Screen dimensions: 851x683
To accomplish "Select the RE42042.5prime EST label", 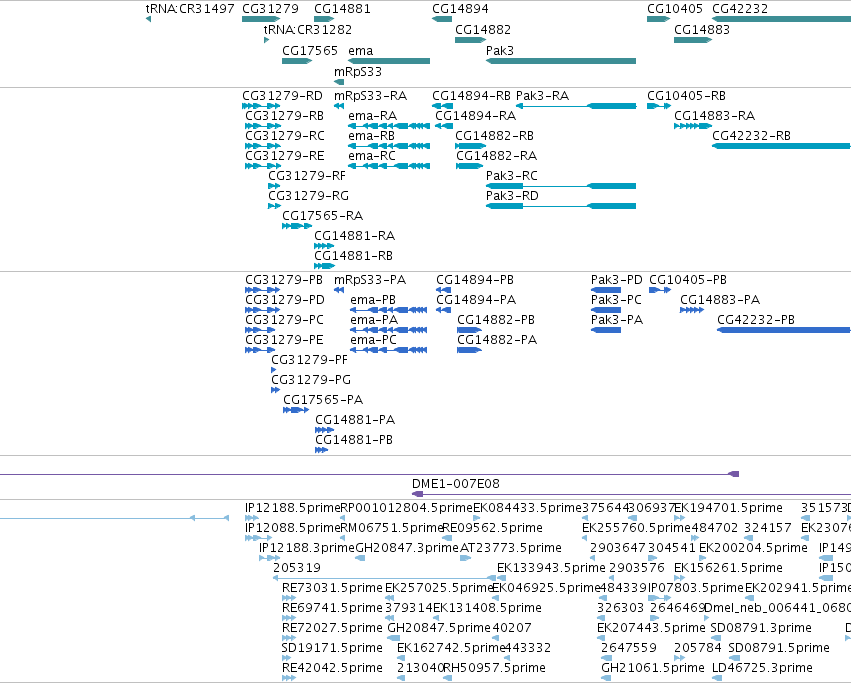I will click(332, 668).
